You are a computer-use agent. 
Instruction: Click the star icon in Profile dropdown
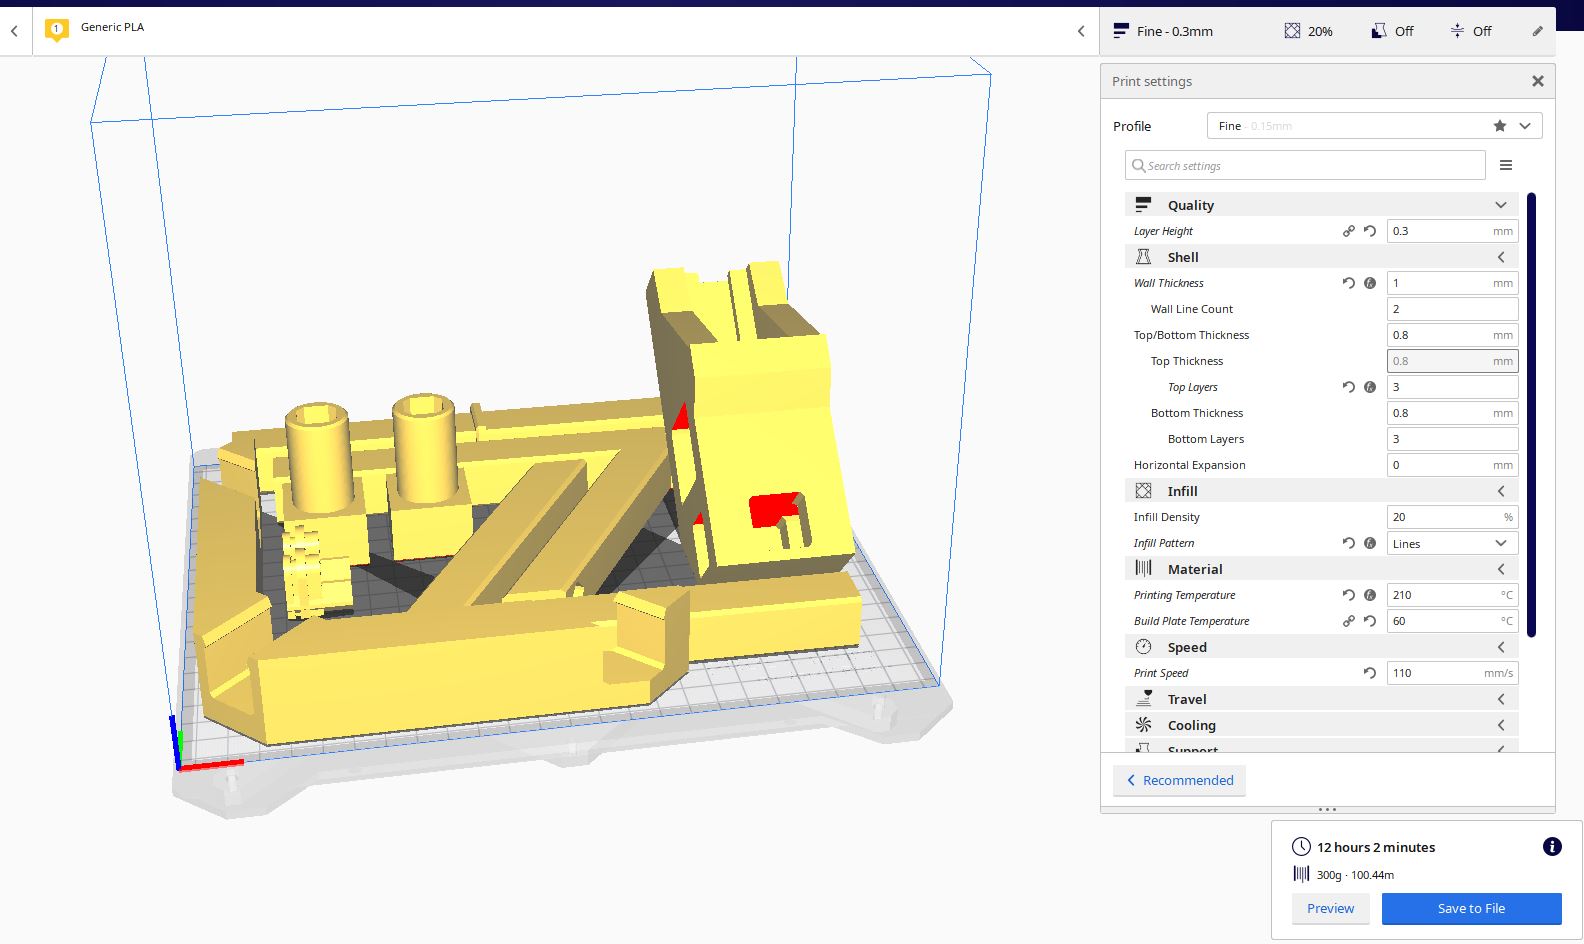pyautogui.click(x=1500, y=126)
